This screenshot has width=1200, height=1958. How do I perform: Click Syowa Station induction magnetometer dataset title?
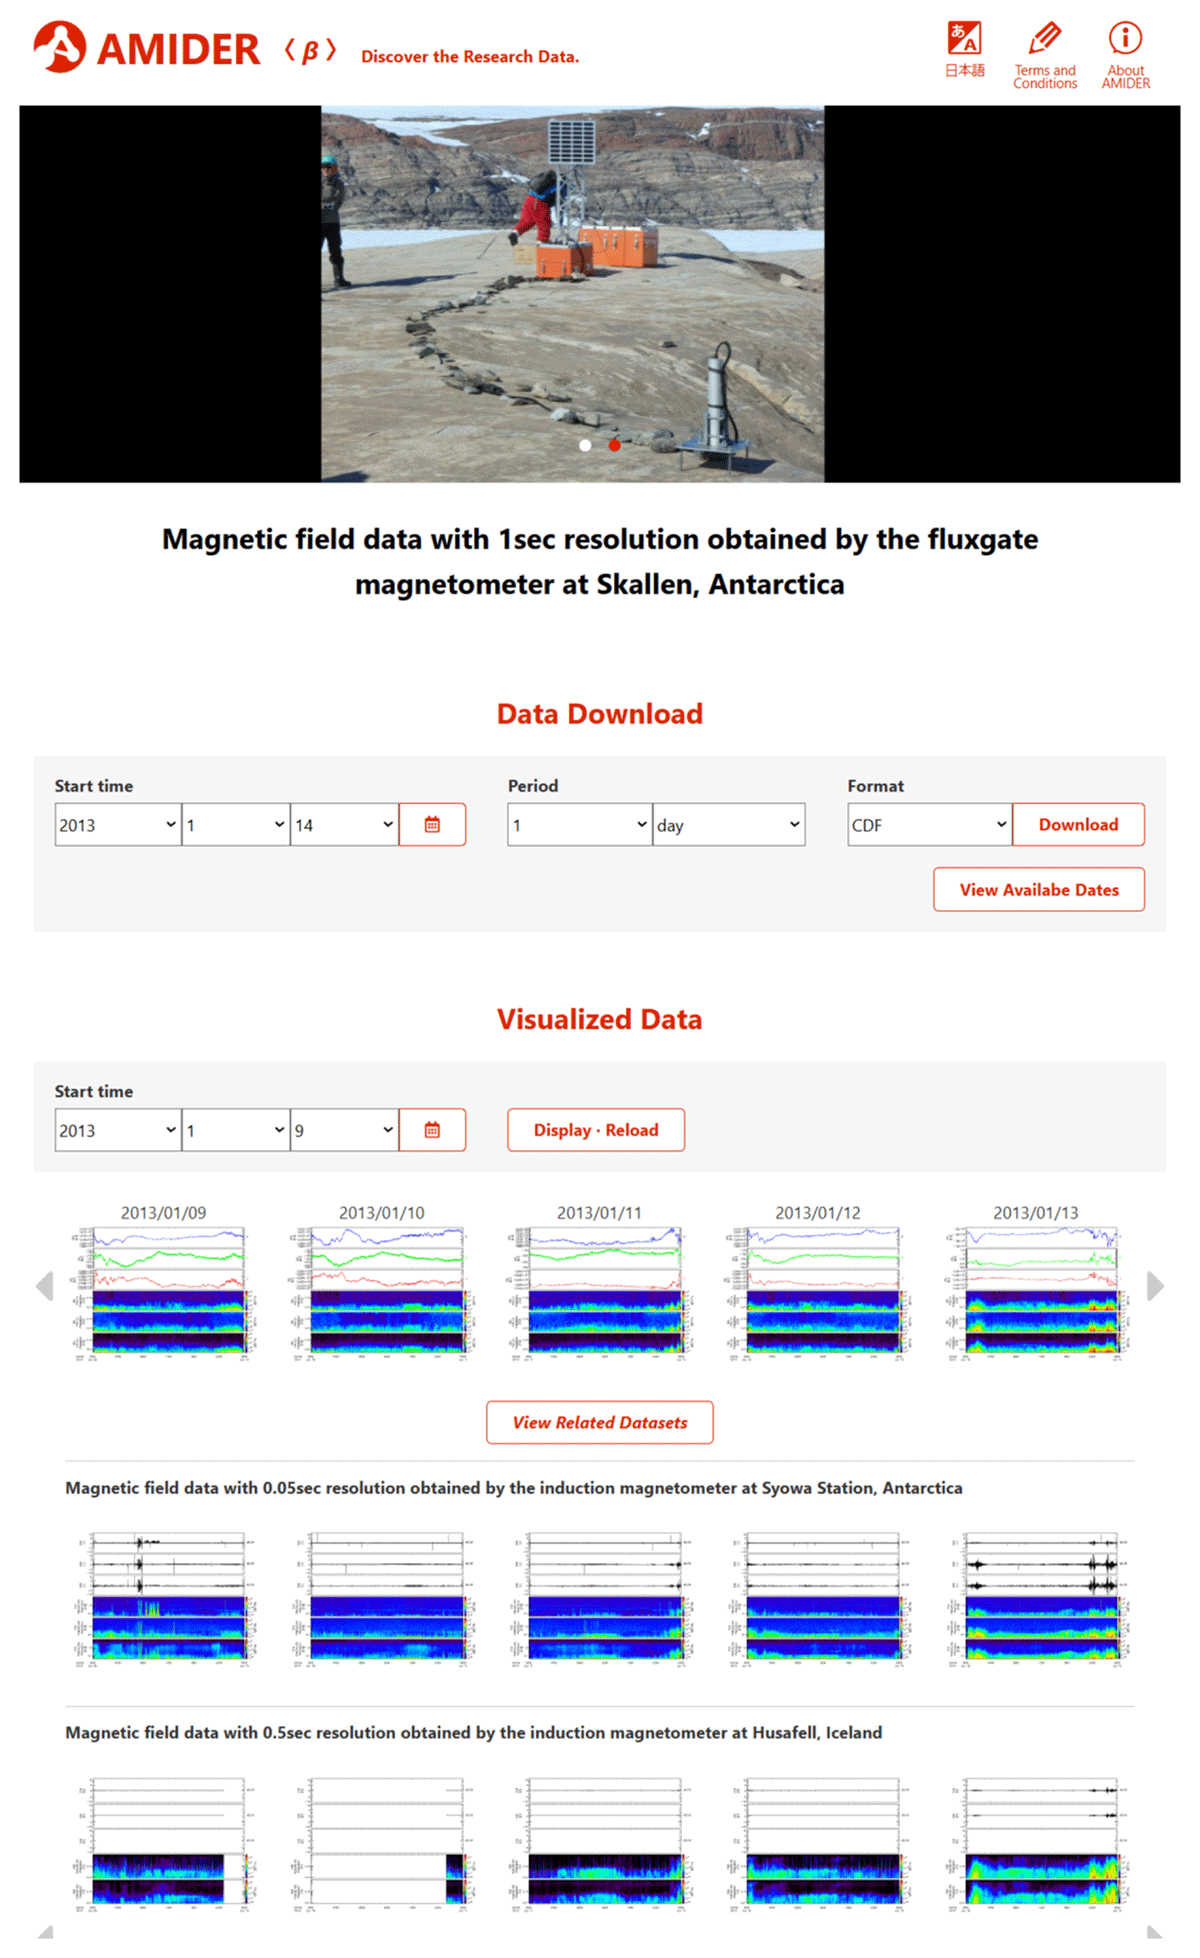pos(514,1488)
